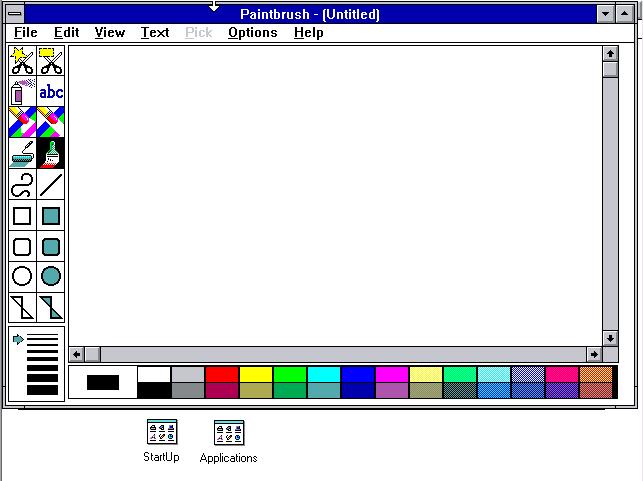The height and width of the screenshot is (481, 643).
Task: Select the Filled Polygon tool
Action: coord(51,307)
